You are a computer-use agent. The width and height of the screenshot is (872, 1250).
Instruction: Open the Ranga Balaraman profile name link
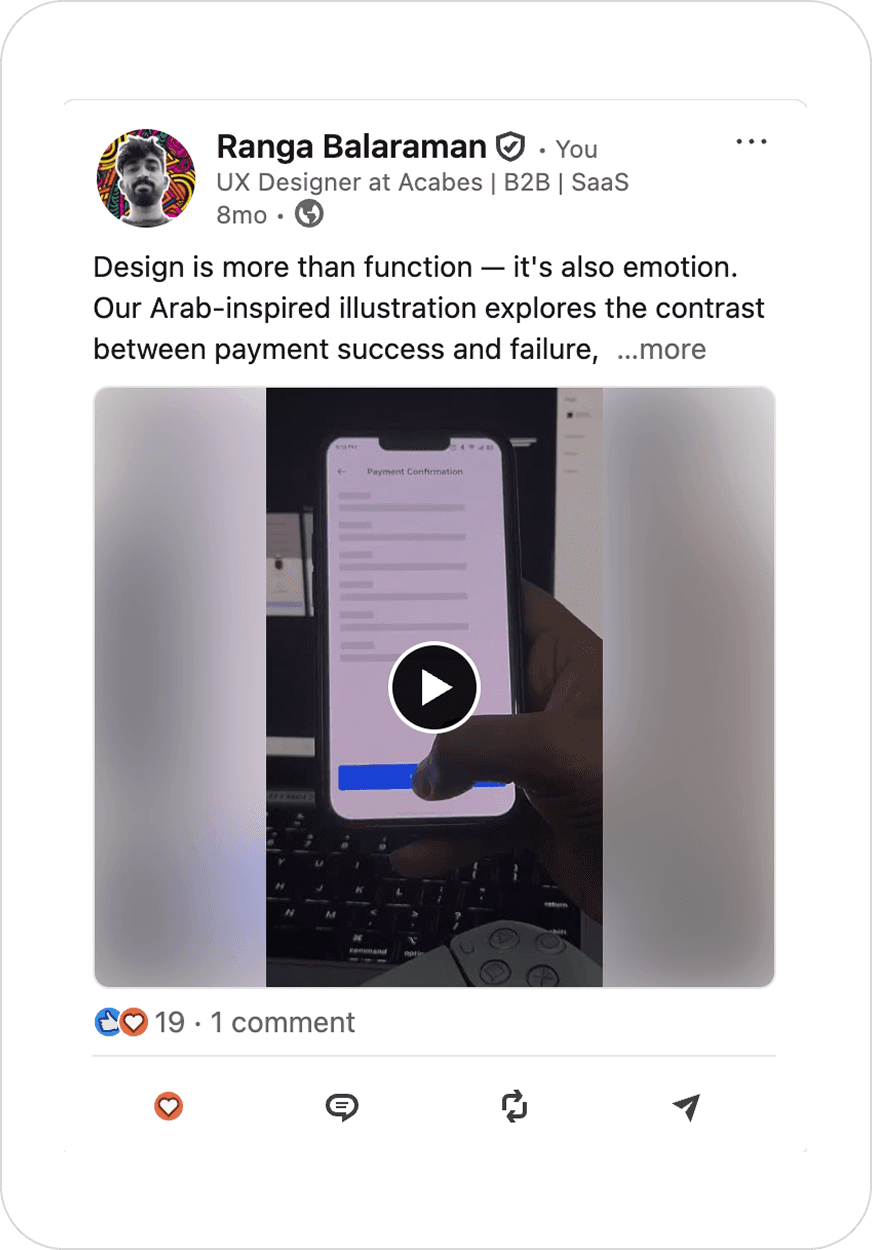(351, 148)
